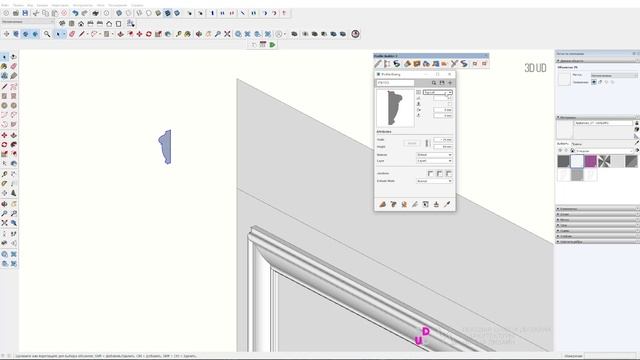Toggle the third icon in Entity Info toggles row
Image resolution: width=640 pixels, height=360 pixels.
(x=606, y=82)
